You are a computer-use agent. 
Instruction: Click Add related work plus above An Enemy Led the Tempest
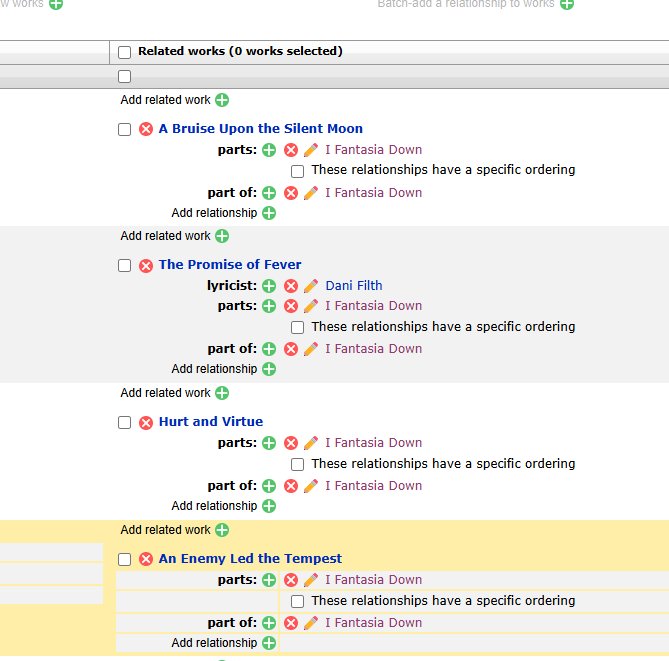(222, 530)
